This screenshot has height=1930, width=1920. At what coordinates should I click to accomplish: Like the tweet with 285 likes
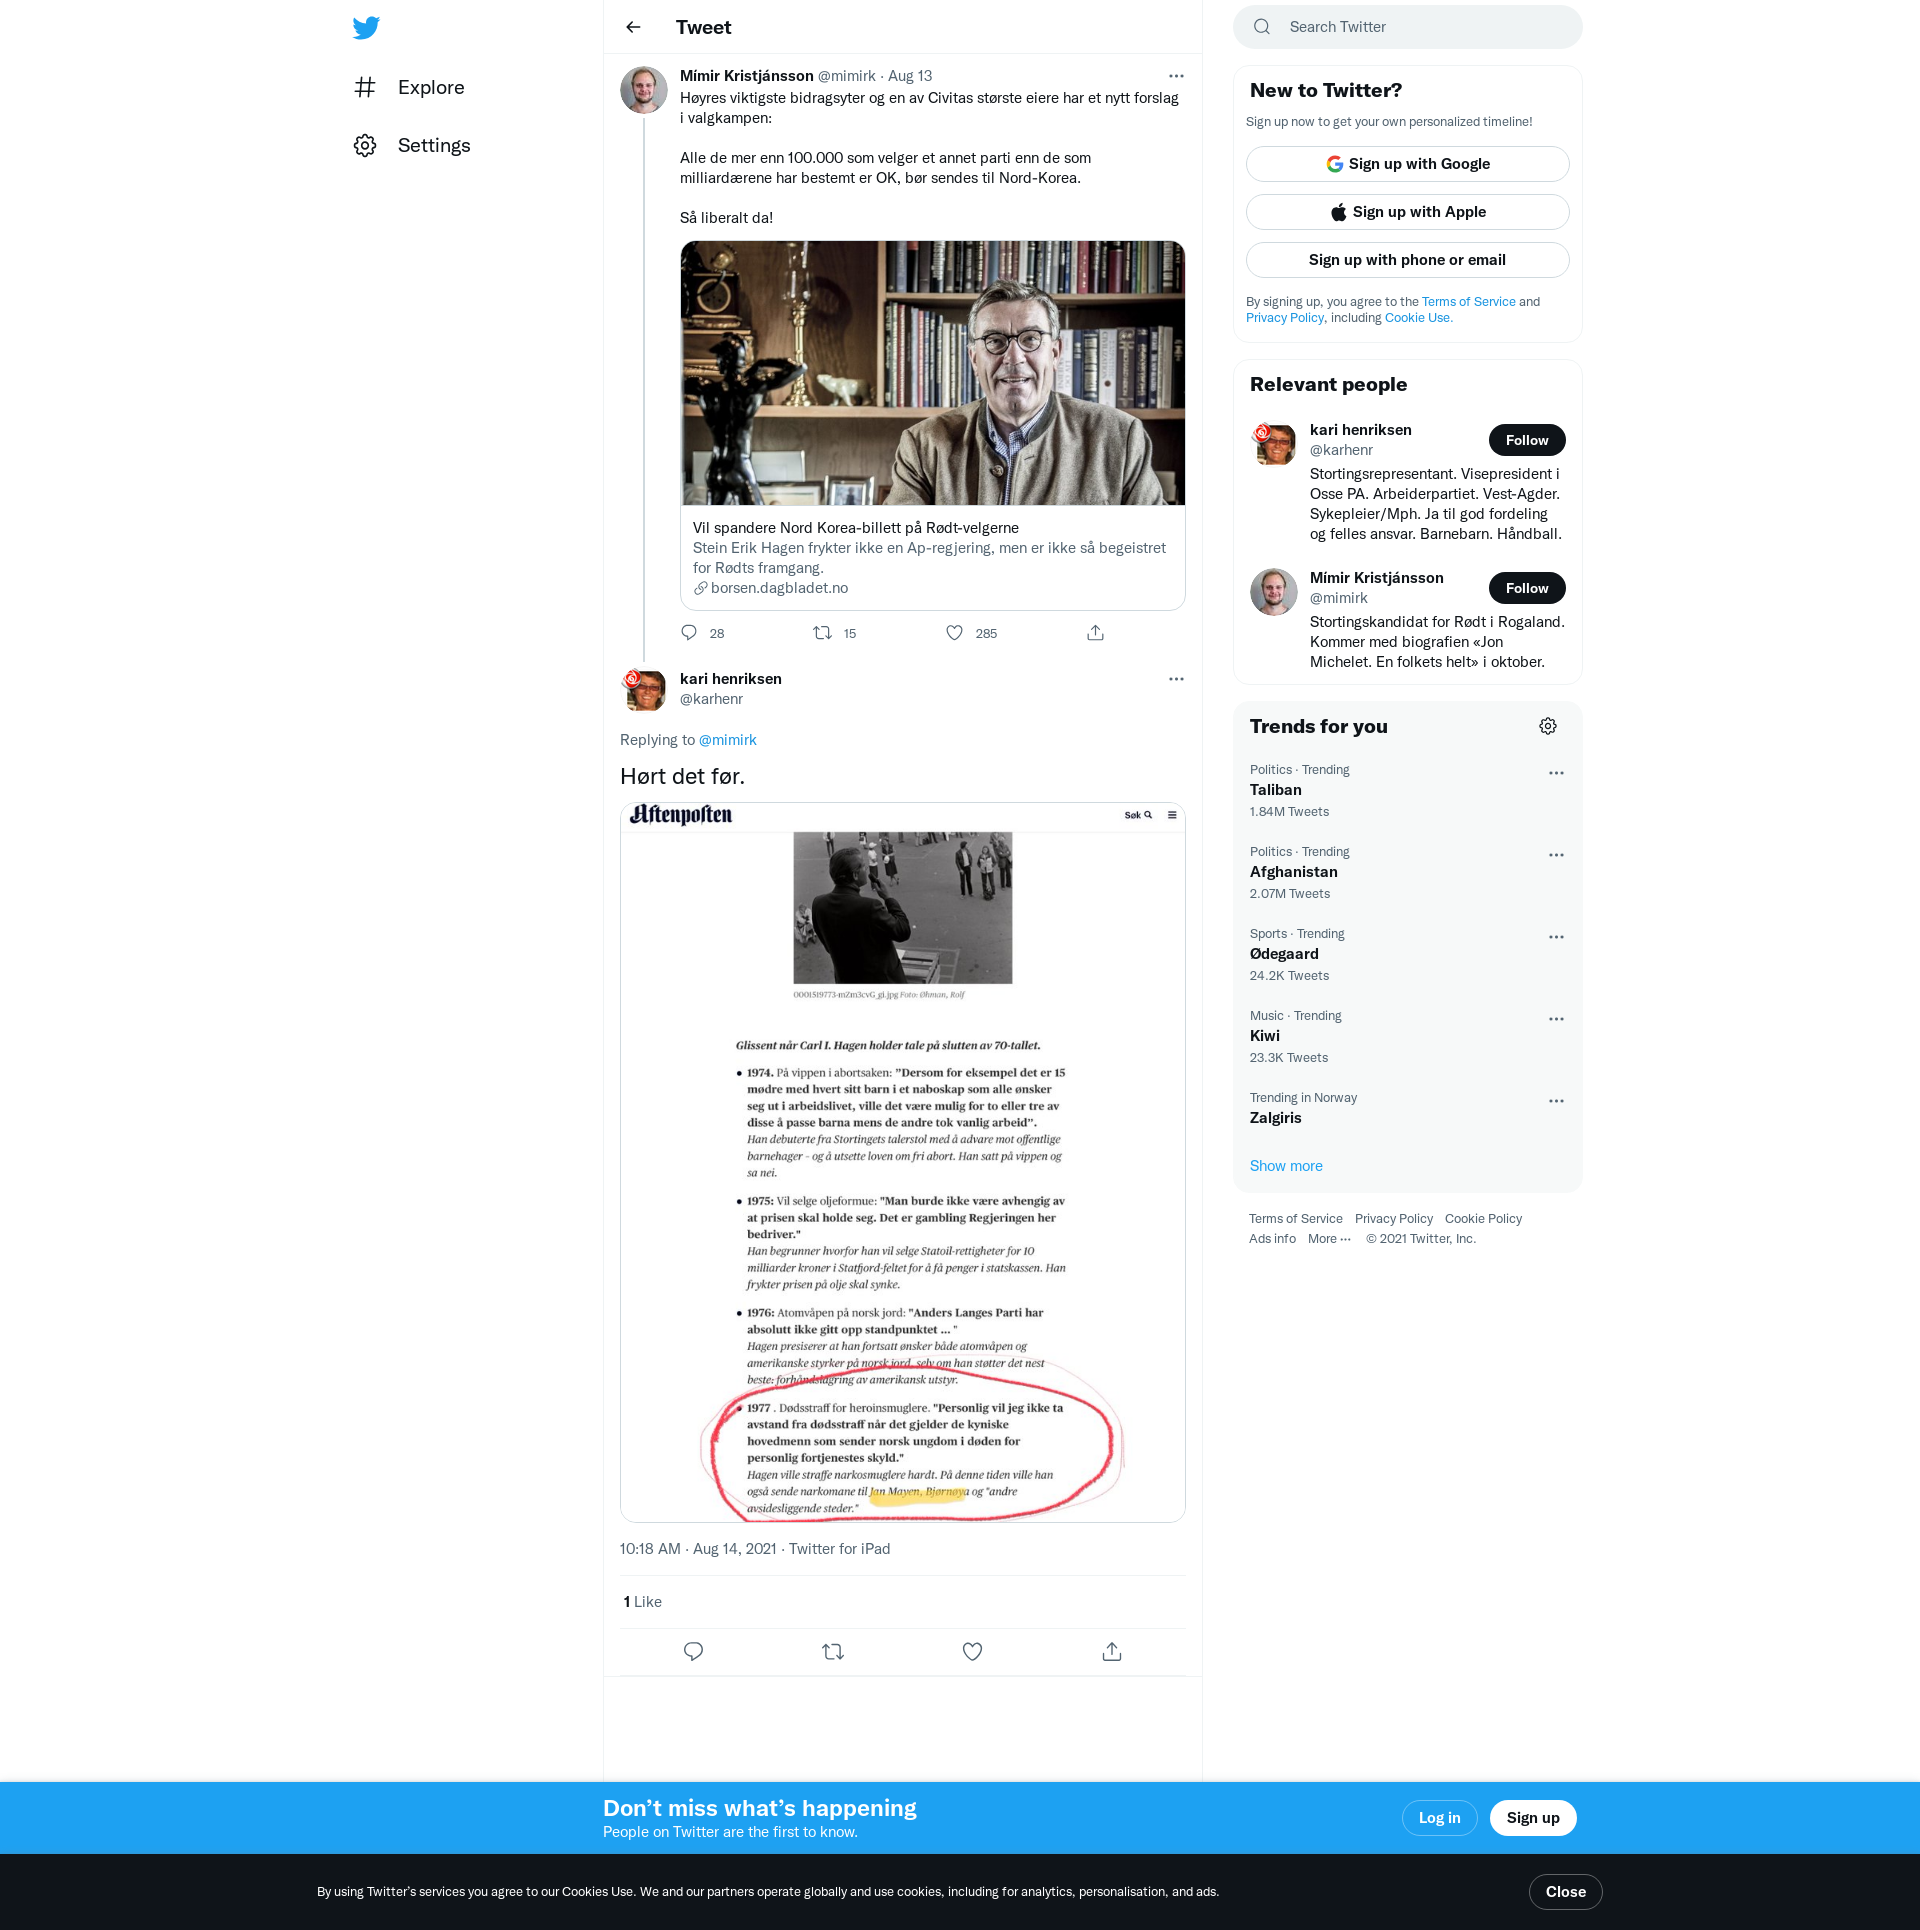tap(955, 633)
